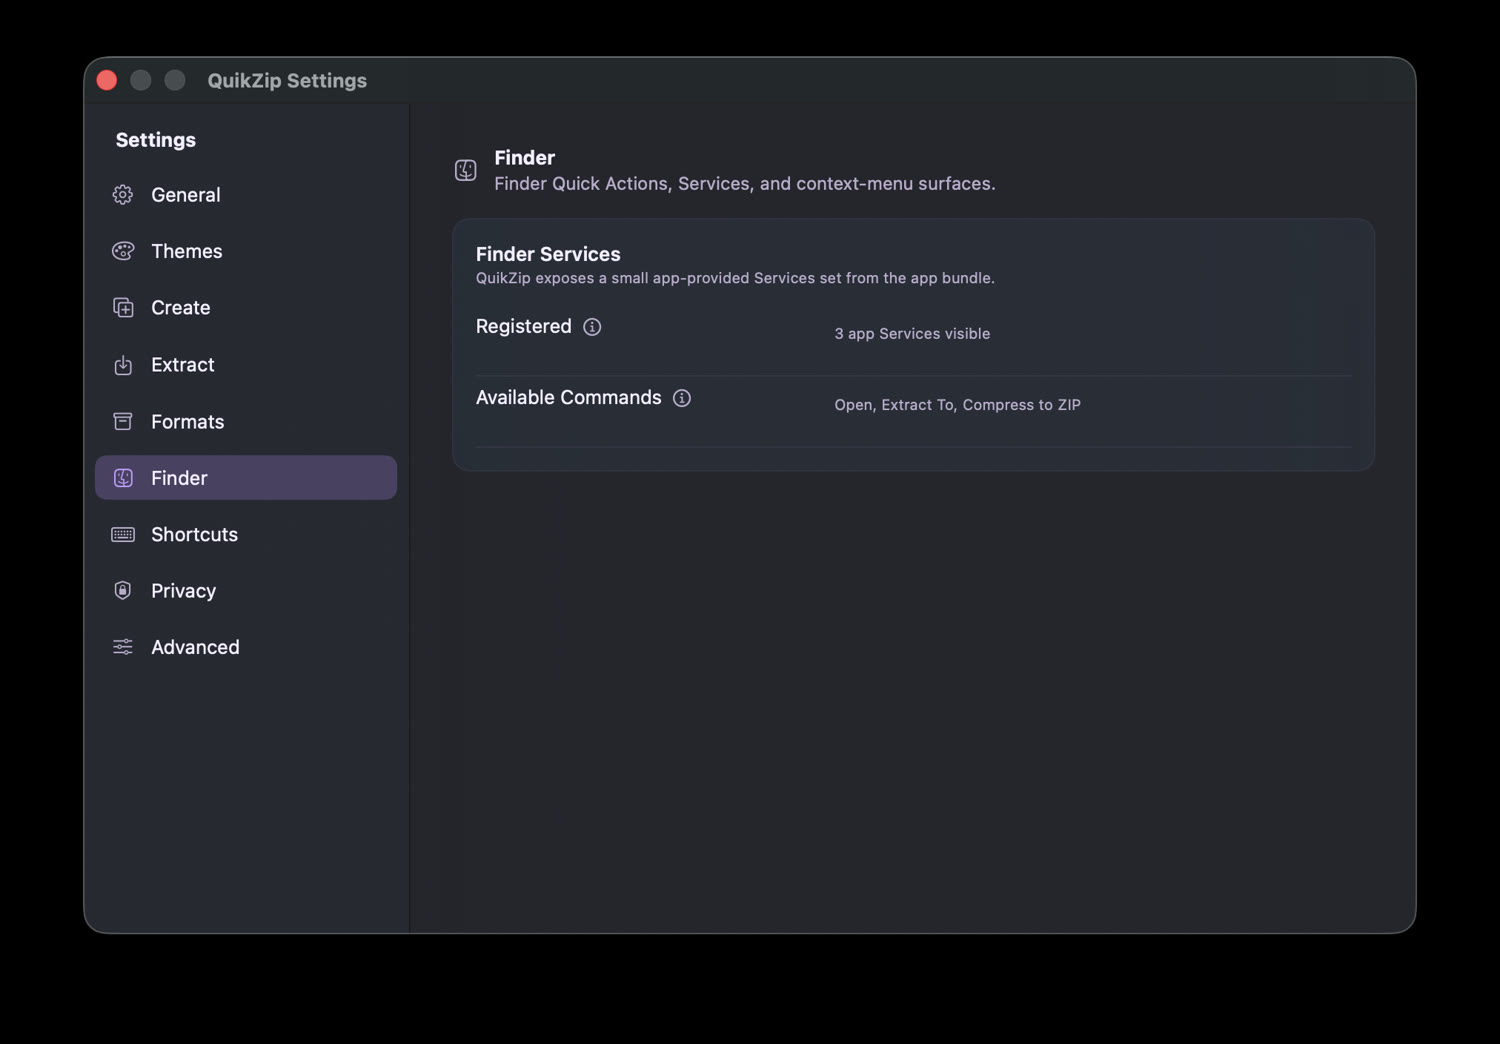
Task: Click 'Open, Extract To, Compress to ZIP' text
Action: point(957,405)
